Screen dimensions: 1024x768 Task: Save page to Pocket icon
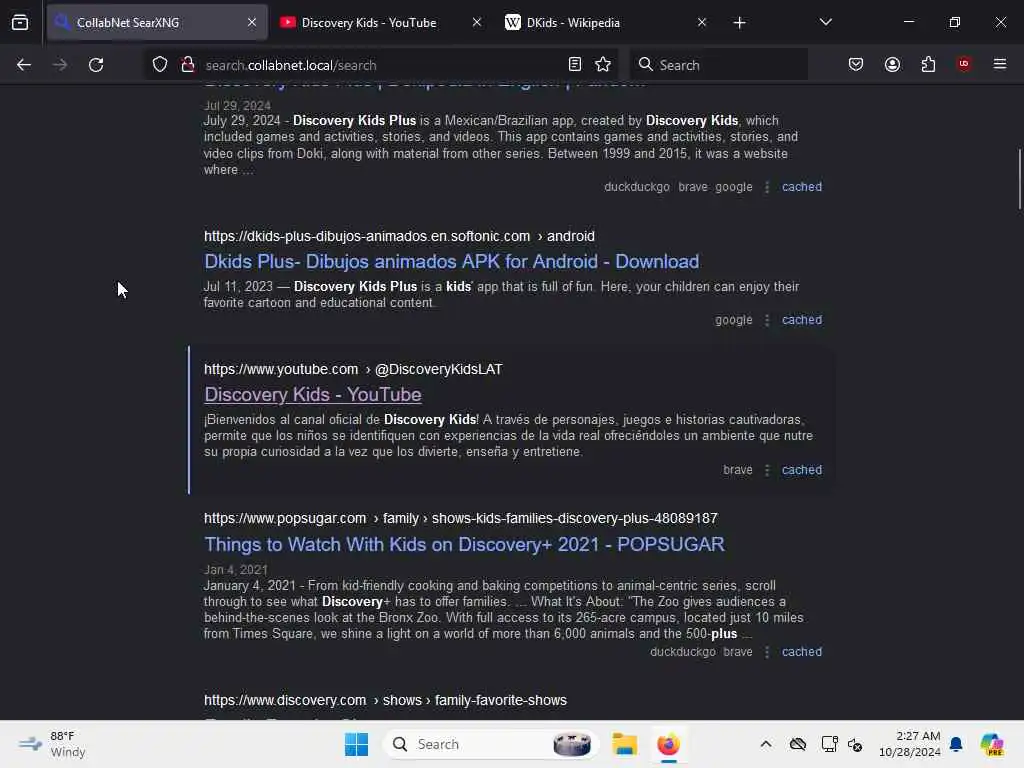[x=856, y=64]
